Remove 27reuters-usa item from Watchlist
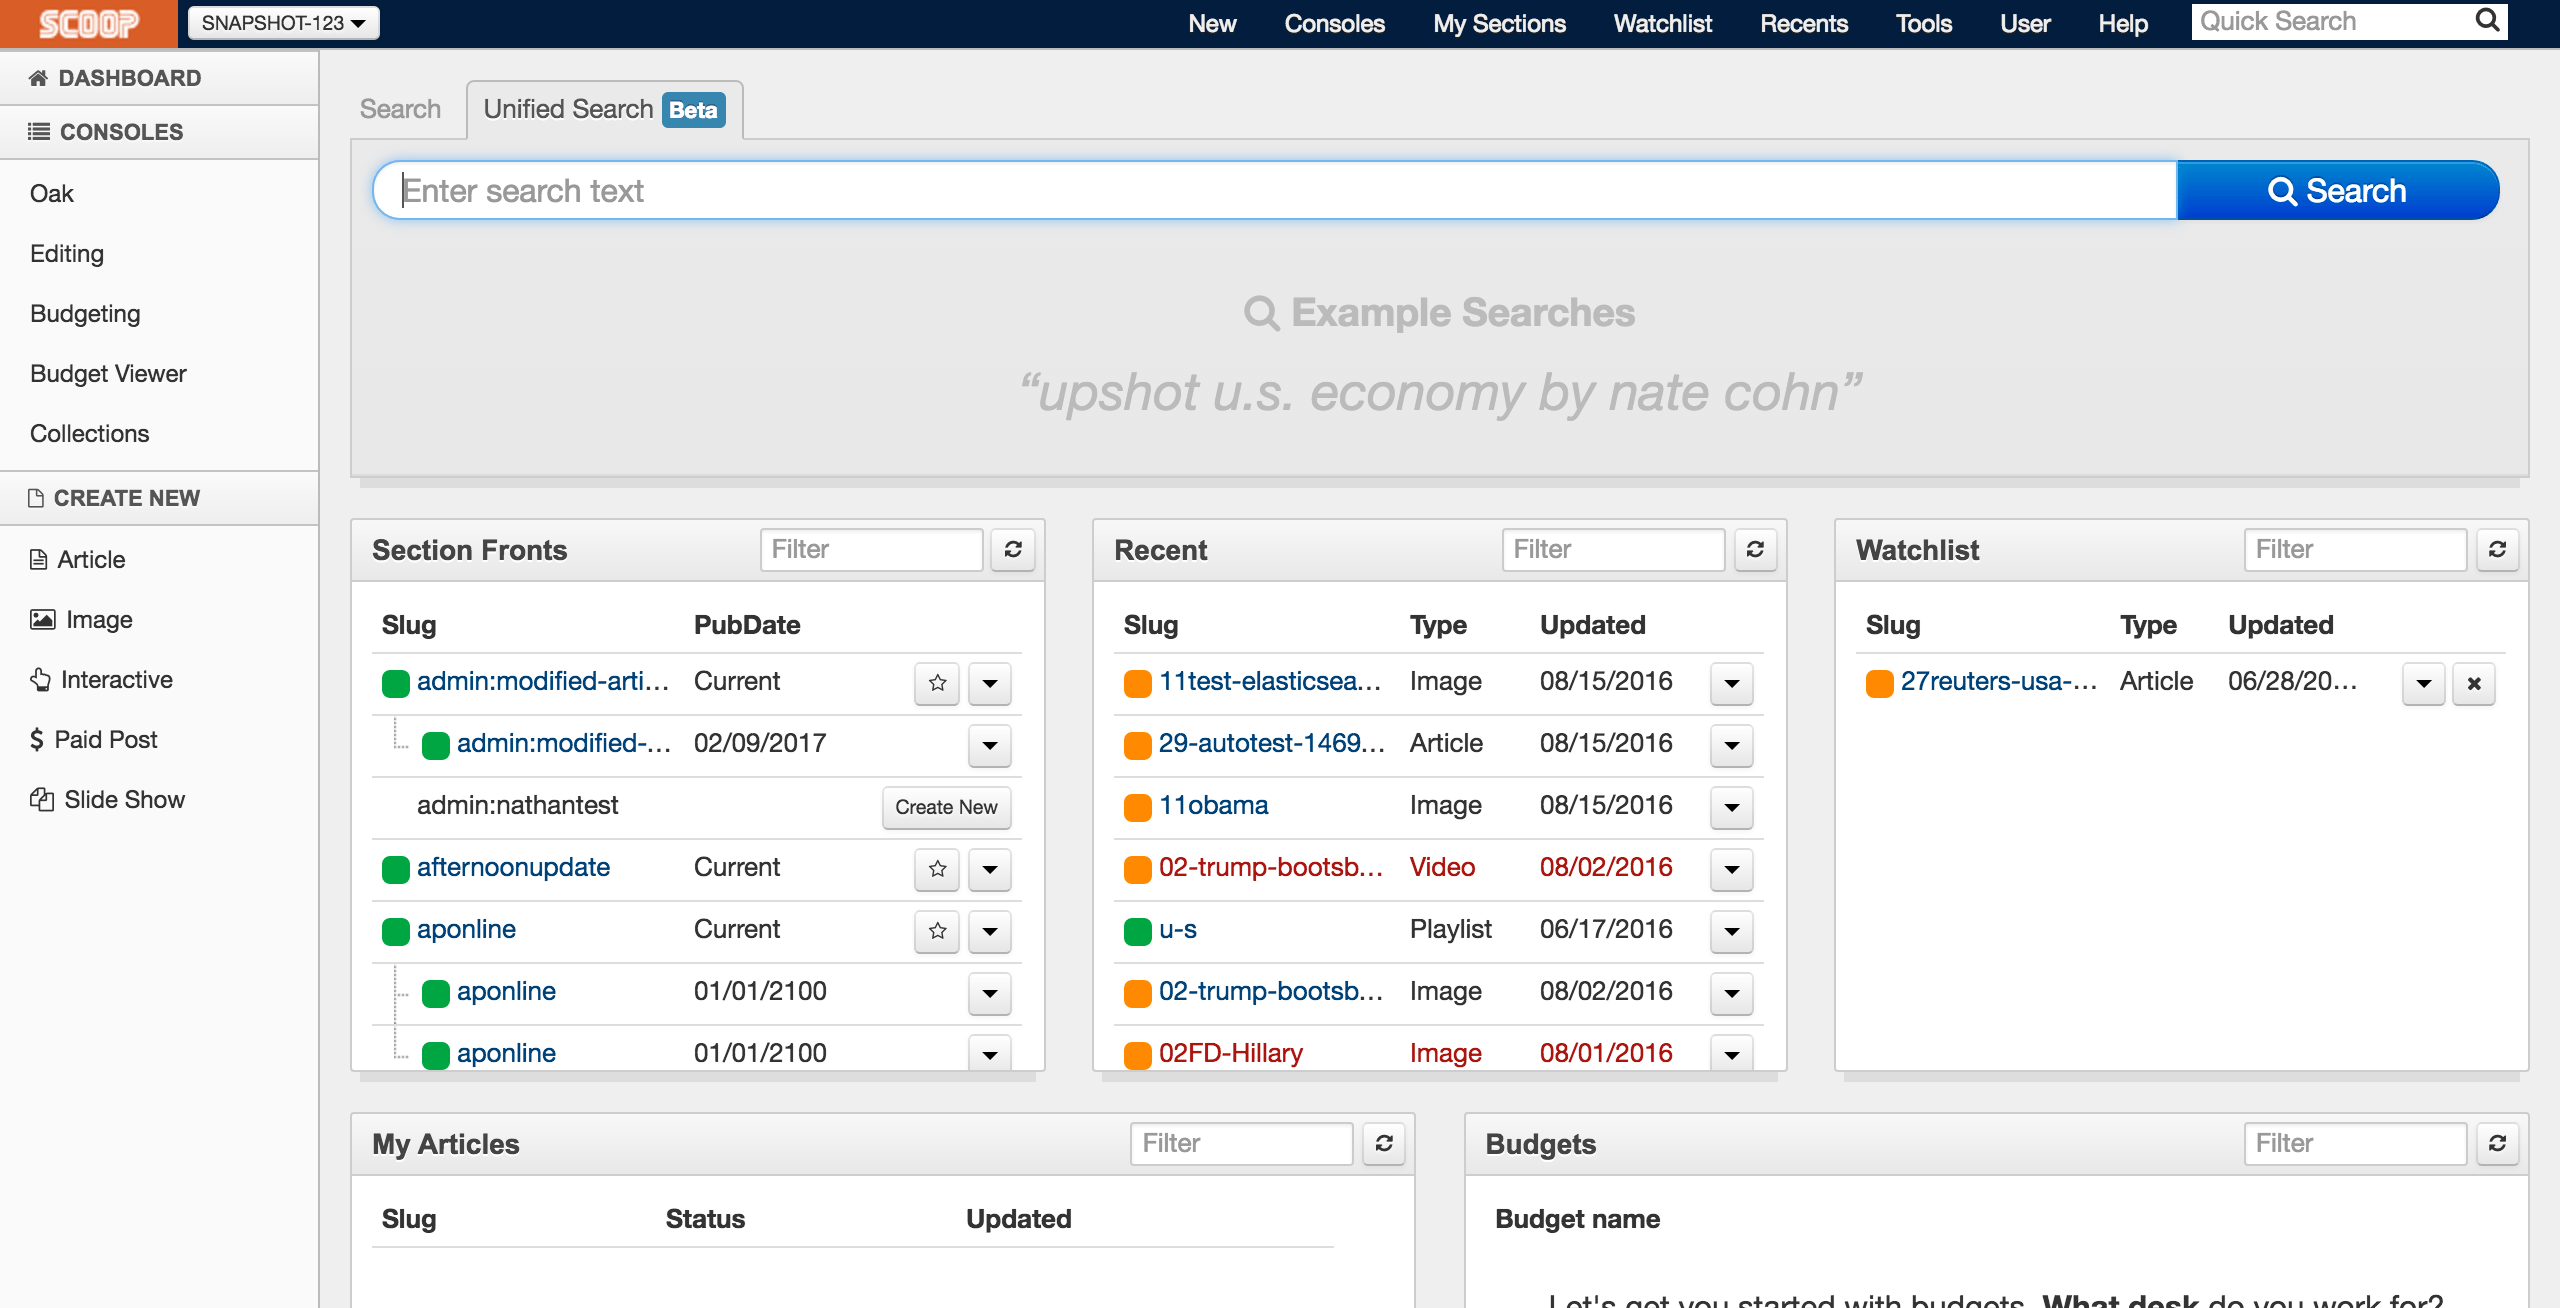The width and height of the screenshot is (2560, 1308). click(2474, 684)
